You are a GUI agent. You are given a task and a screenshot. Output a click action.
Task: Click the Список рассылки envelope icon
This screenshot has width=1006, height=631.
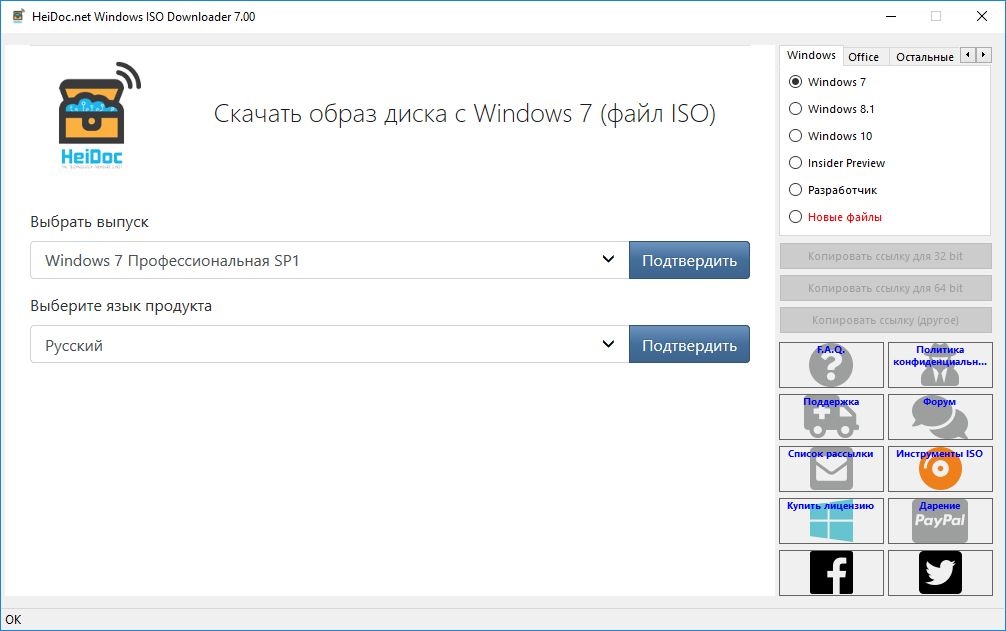pyautogui.click(x=831, y=469)
